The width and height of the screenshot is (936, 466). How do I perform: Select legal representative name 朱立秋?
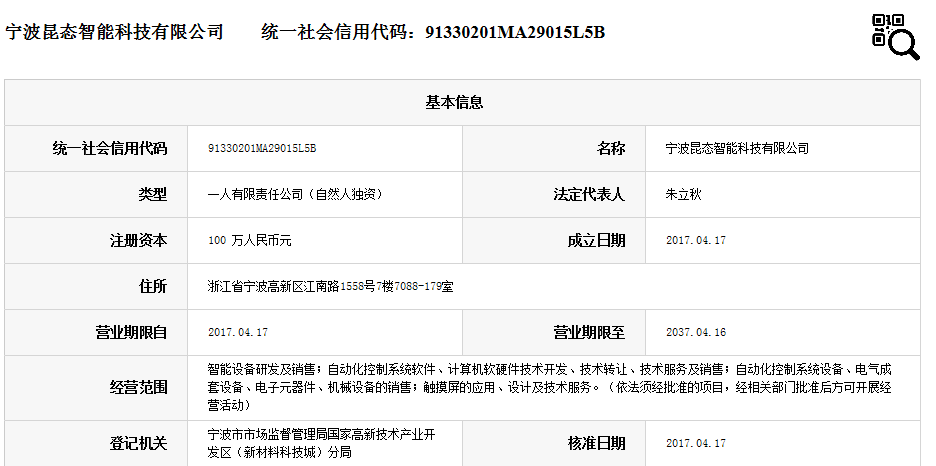coord(683,195)
